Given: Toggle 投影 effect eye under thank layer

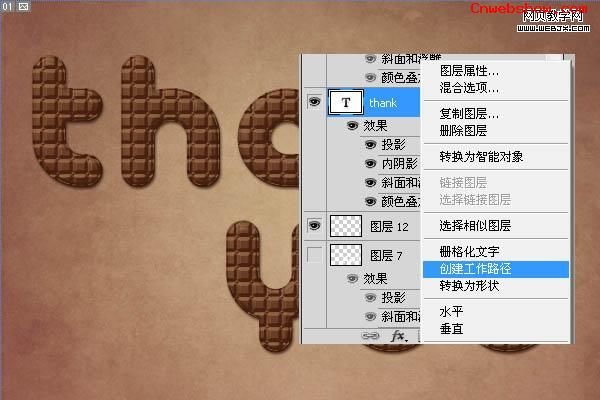Looking at the screenshot, I should coord(370,144).
